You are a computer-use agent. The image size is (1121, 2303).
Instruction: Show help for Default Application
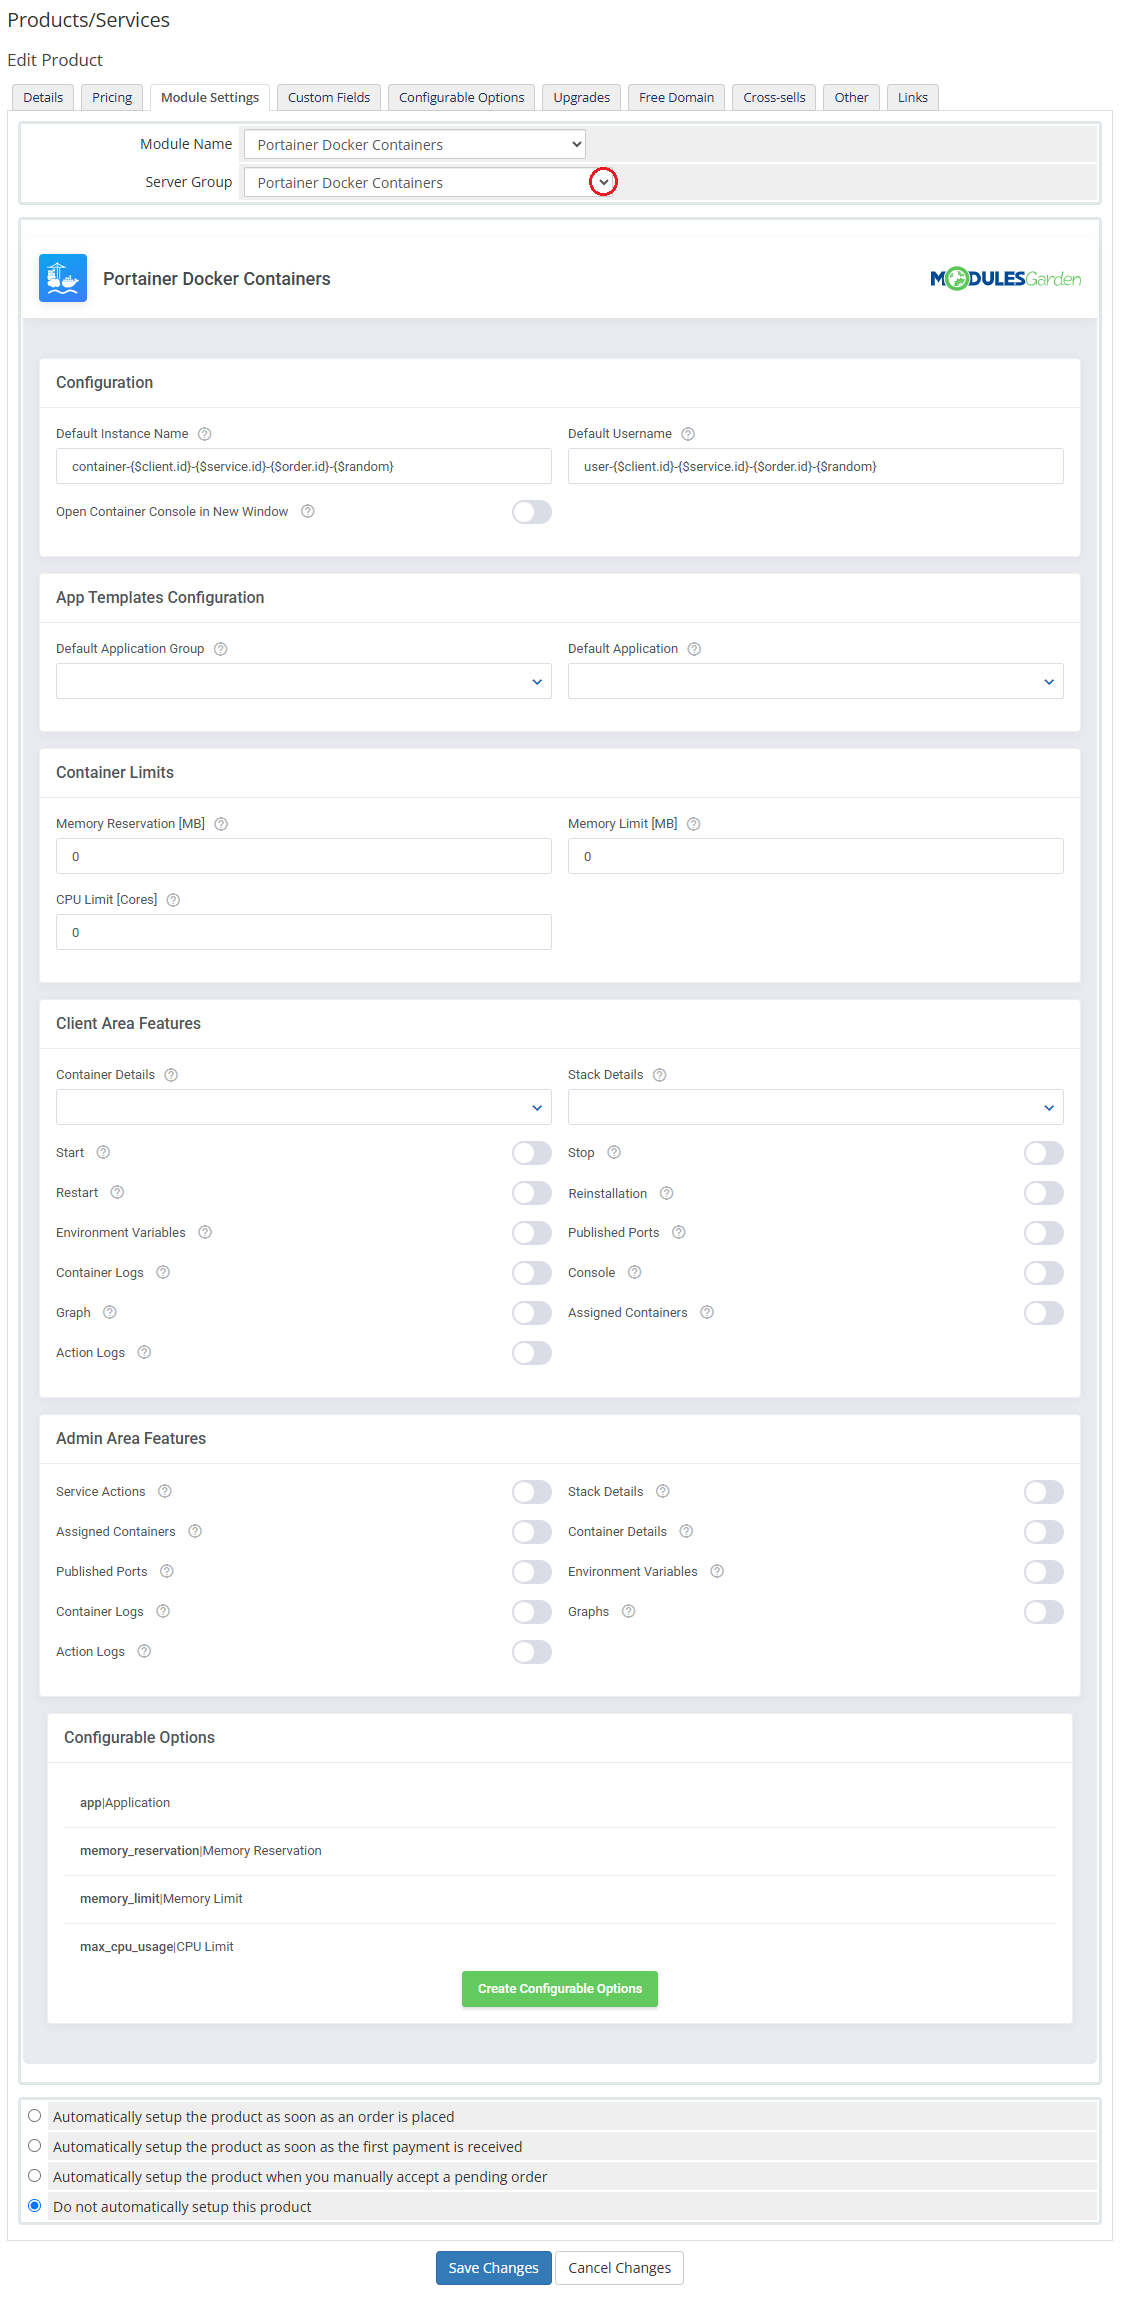[694, 649]
